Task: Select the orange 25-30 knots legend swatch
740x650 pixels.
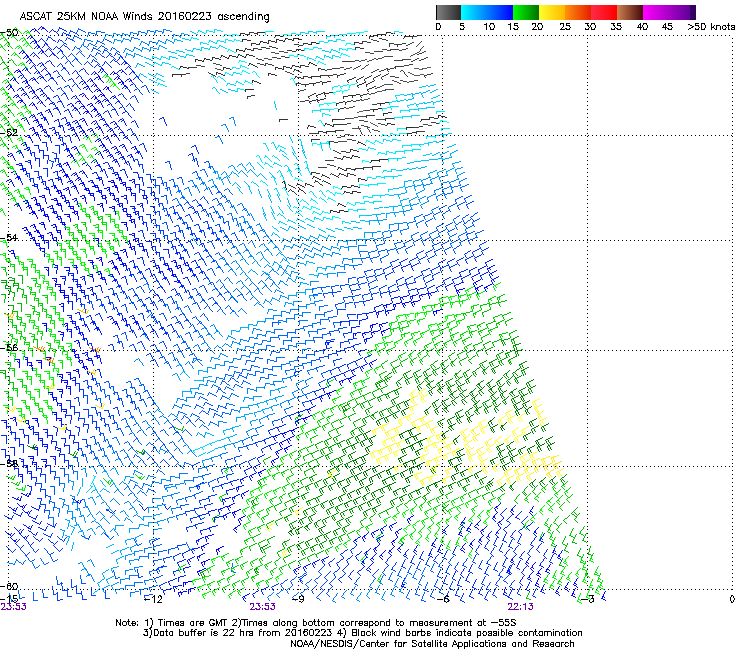Action: pos(578,12)
